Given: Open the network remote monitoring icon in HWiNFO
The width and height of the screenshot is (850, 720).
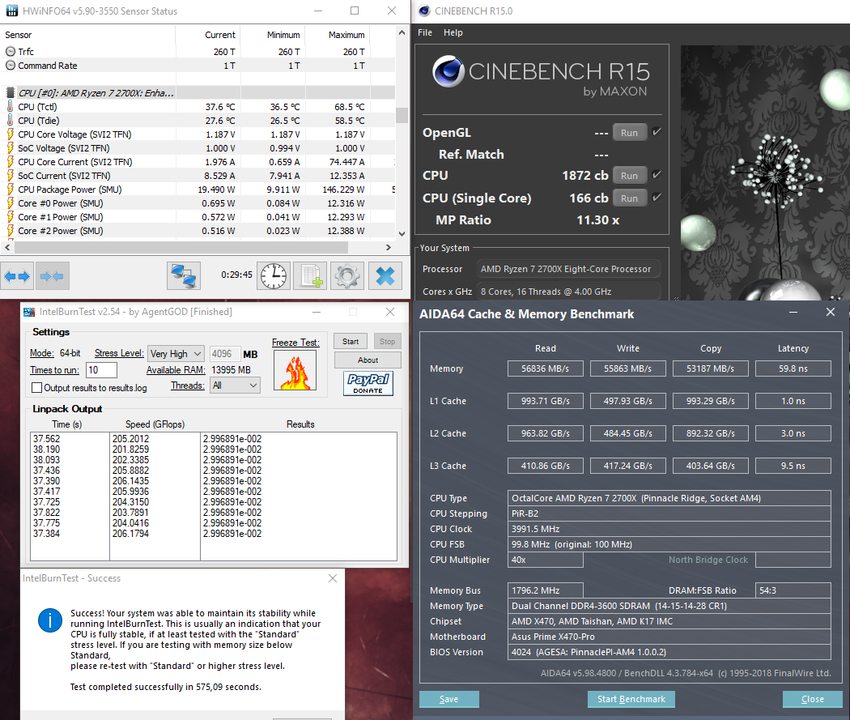Looking at the screenshot, I should pos(184,275).
